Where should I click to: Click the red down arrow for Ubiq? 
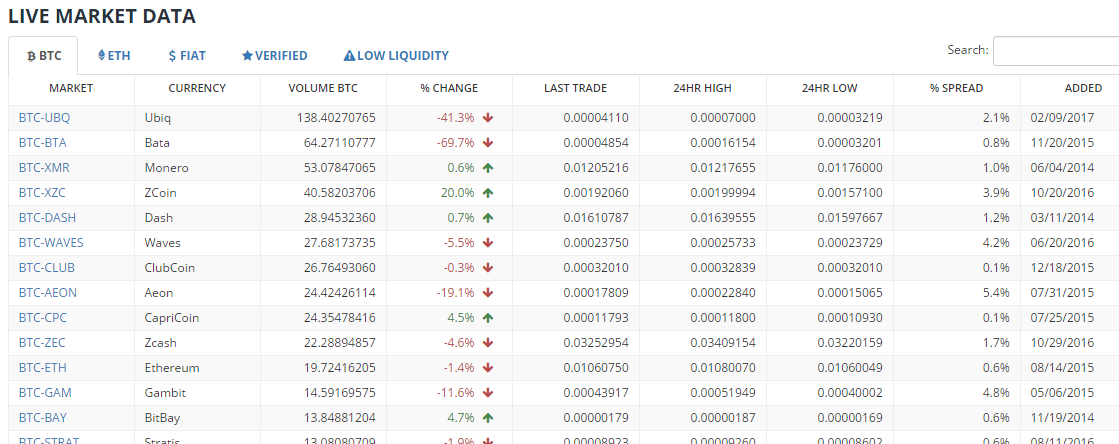pos(488,118)
